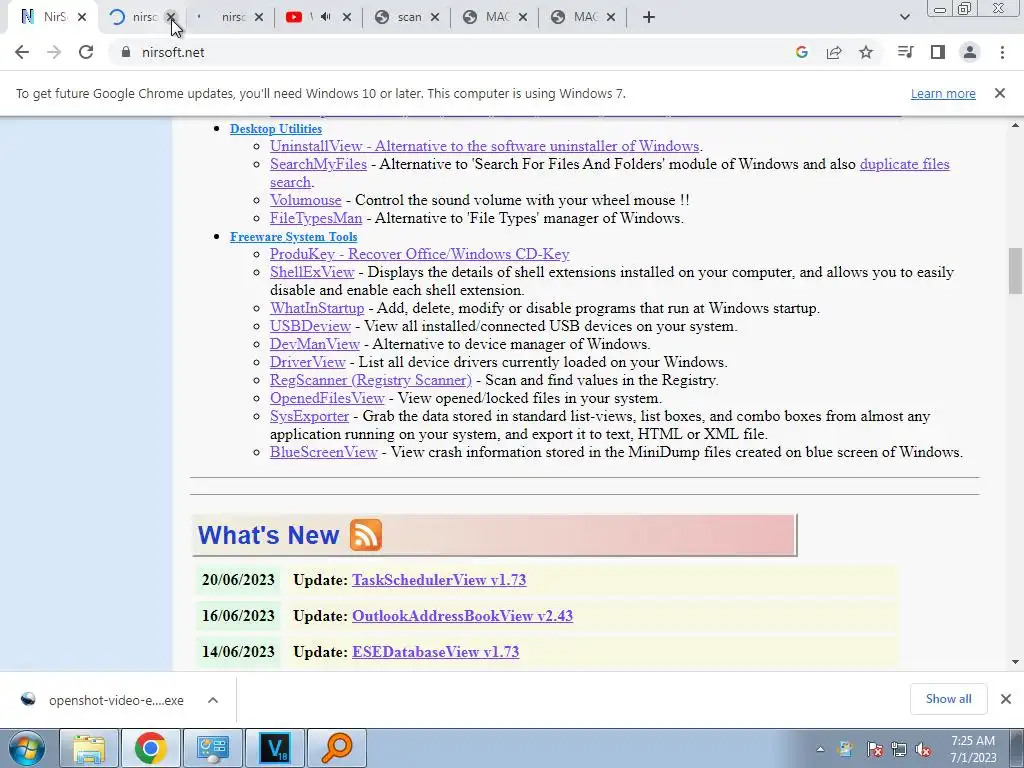Open the Vegas Pro 18 taskbar icon
Viewport: 1024px width, 768px height.
coord(274,748)
